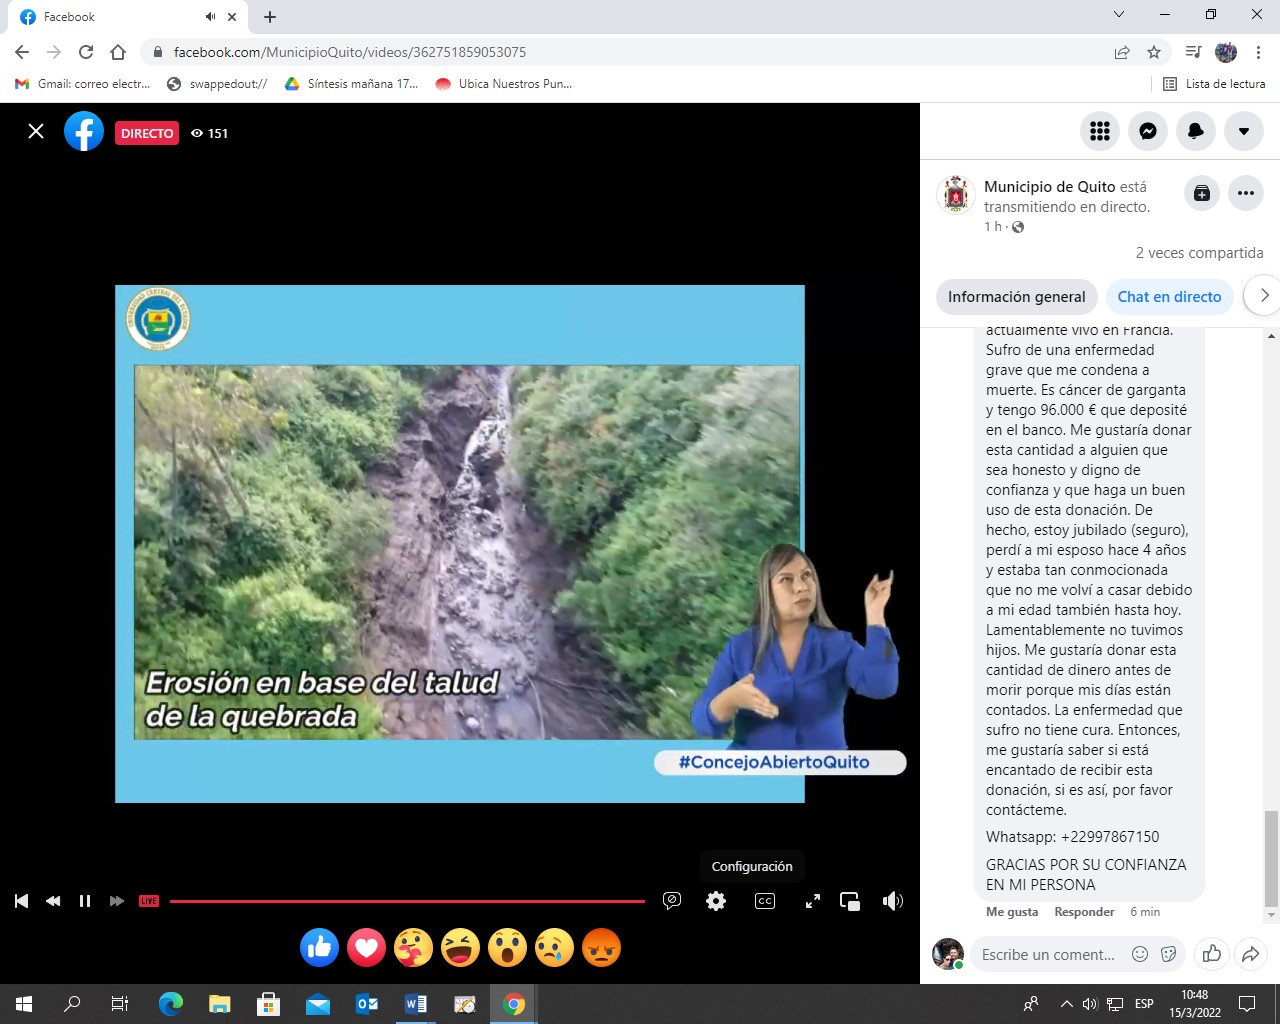Open the Municipio de Quito page link
Image resolution: width=1280 pixels, height=1024 pixels.
coord(1049,187)
